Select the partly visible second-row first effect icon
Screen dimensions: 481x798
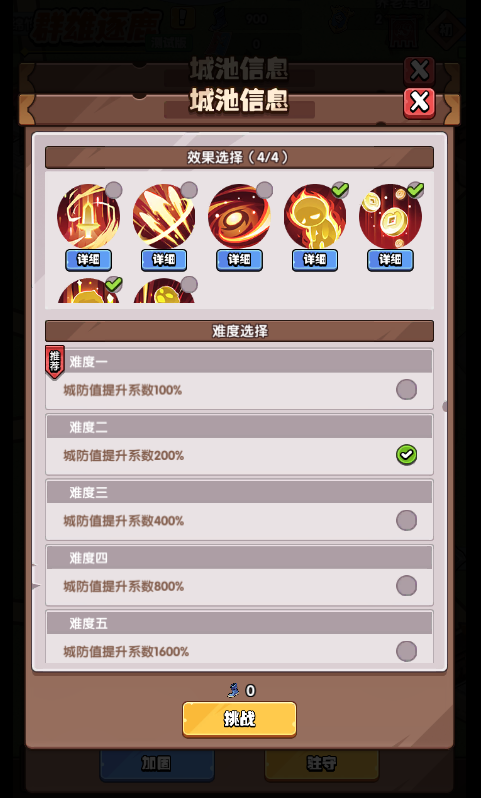coord(89,291)
